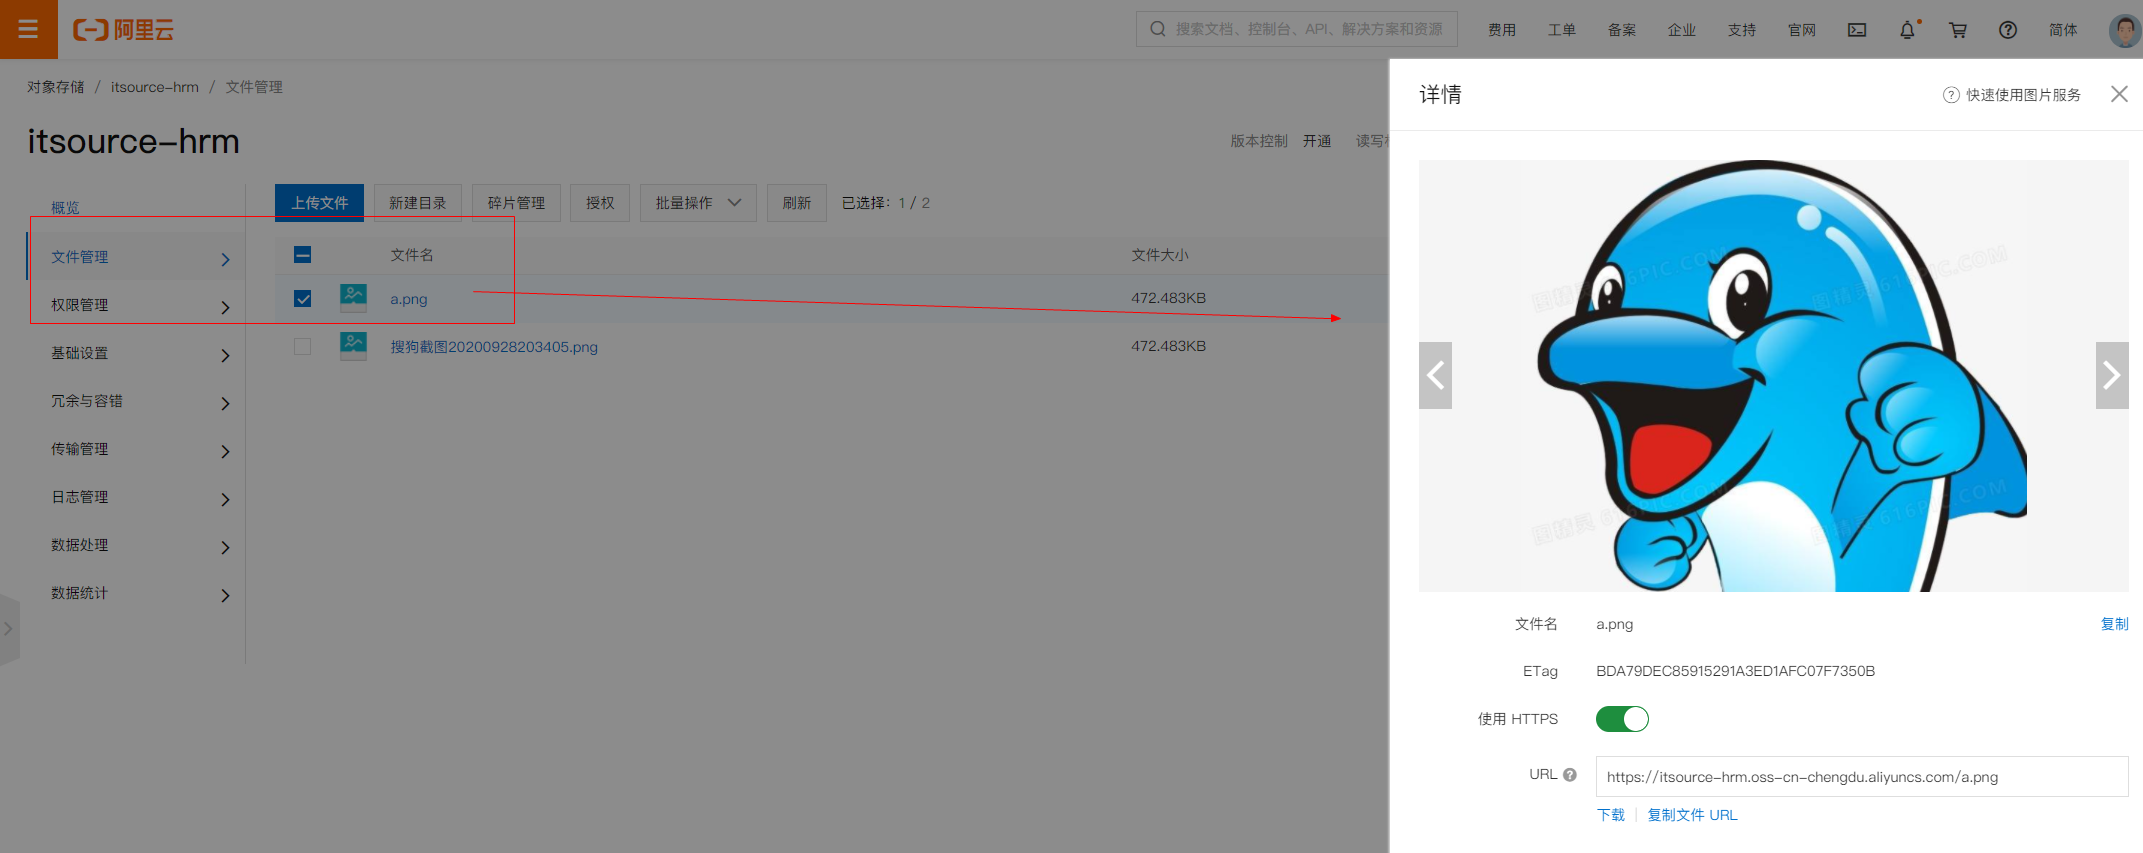
Task: Click the 上传文件 button
Action: (x=319, y=203)
